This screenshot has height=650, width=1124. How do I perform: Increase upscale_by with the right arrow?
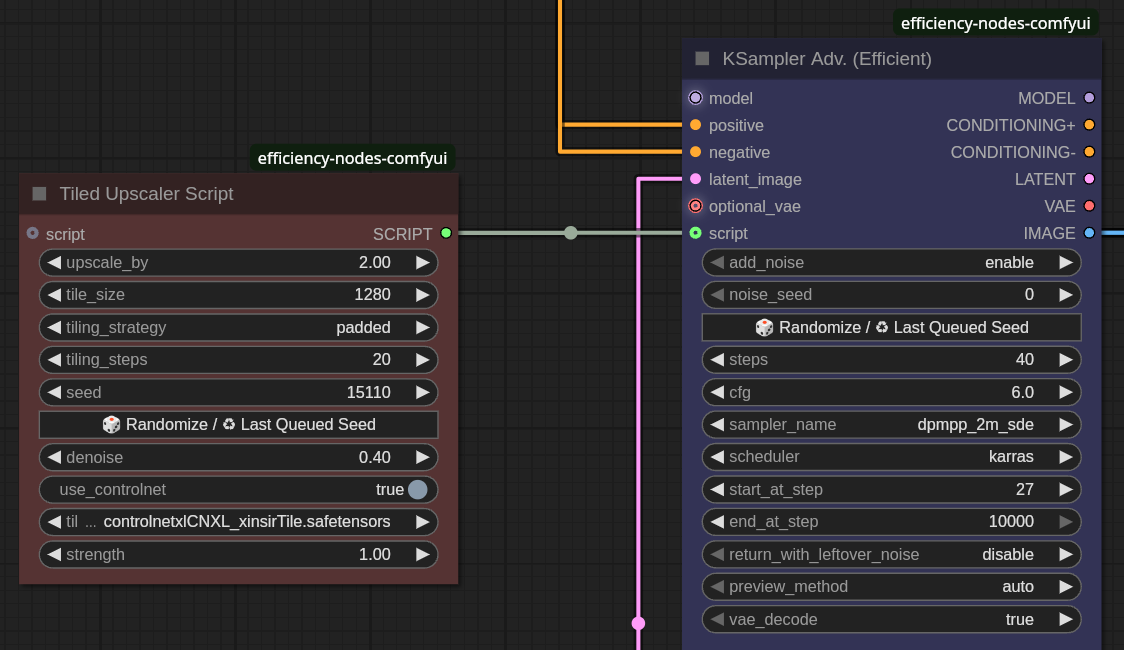coord(422,262)
